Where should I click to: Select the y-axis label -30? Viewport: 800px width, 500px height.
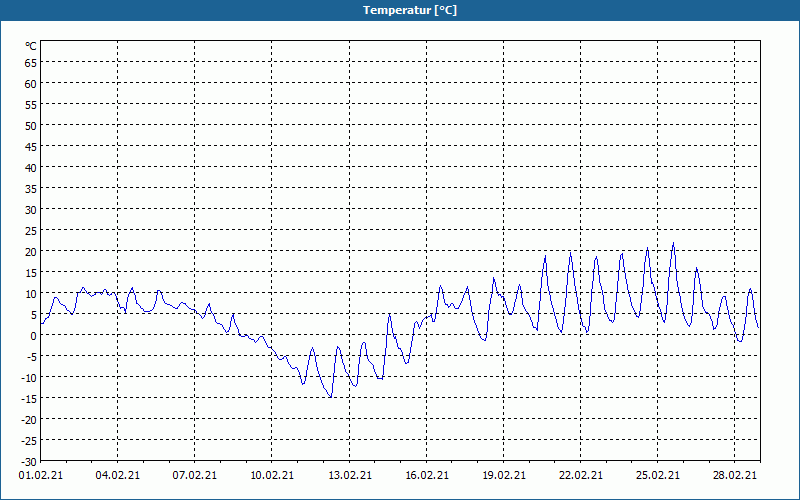[x=29, y=462]
